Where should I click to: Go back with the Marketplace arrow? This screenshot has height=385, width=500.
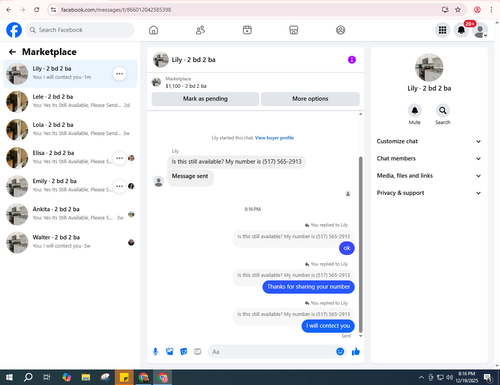click(12, 52)
